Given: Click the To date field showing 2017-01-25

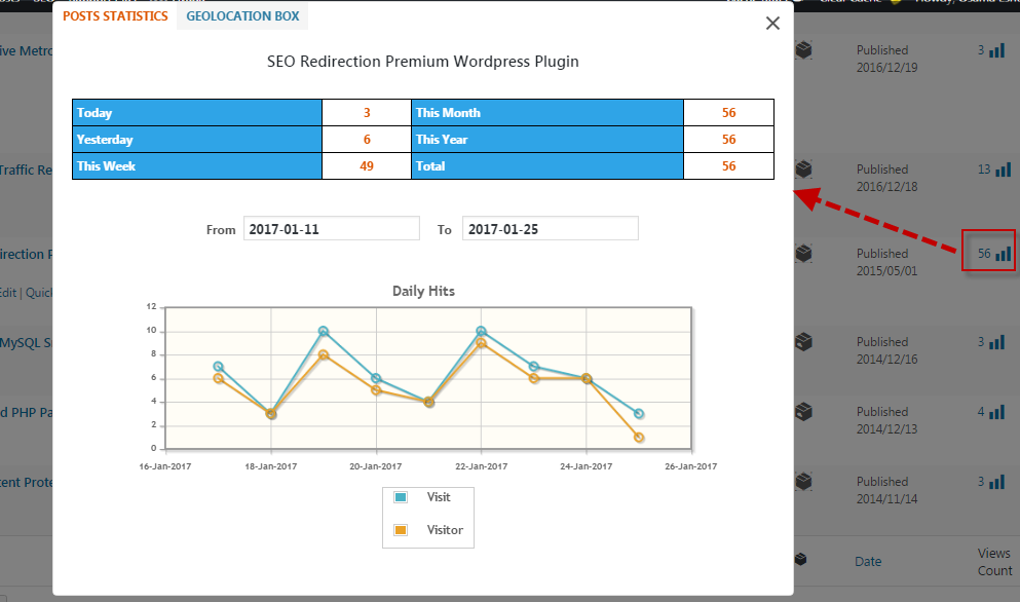Looking at the screenshot, I should [550, 228].
